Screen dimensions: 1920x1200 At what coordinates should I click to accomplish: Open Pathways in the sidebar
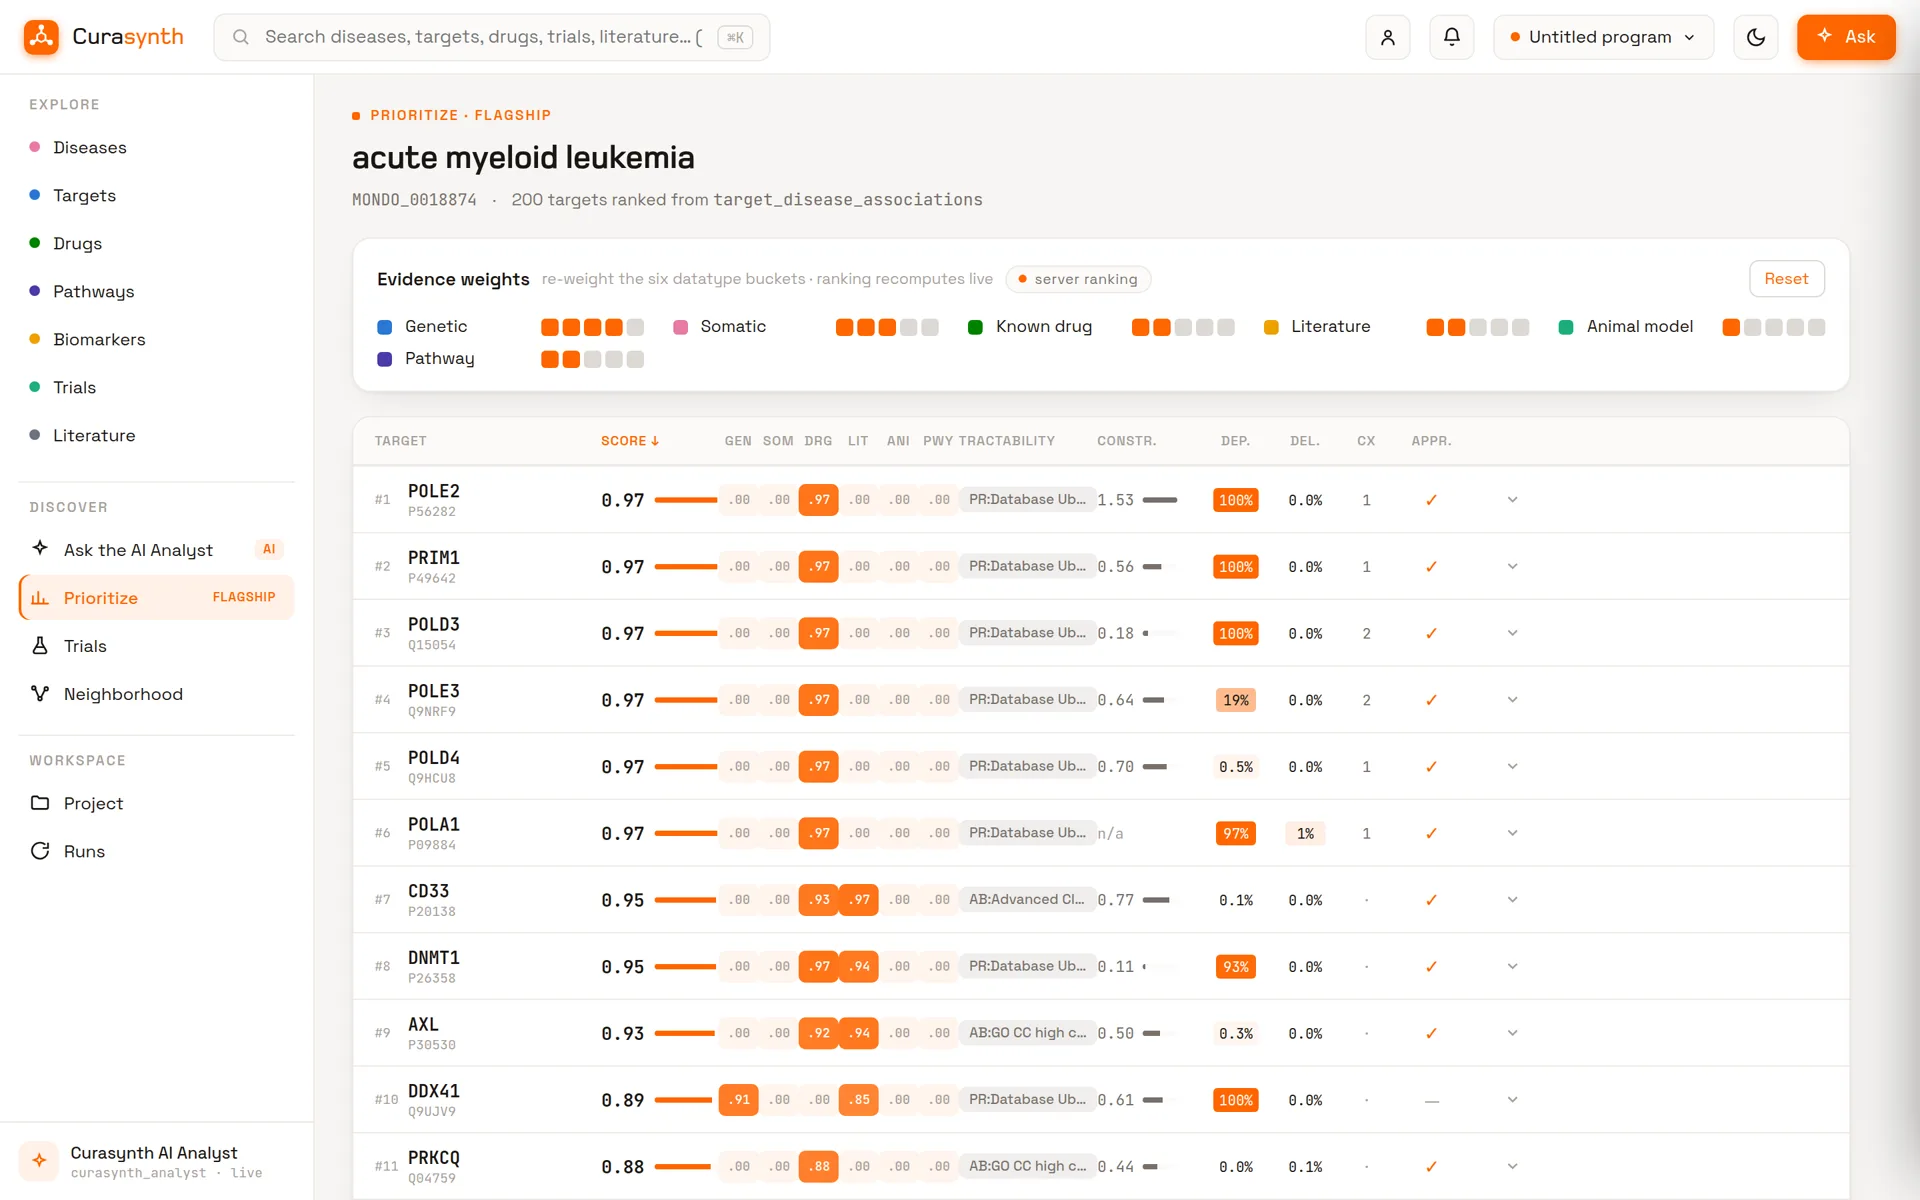[157, 291]
